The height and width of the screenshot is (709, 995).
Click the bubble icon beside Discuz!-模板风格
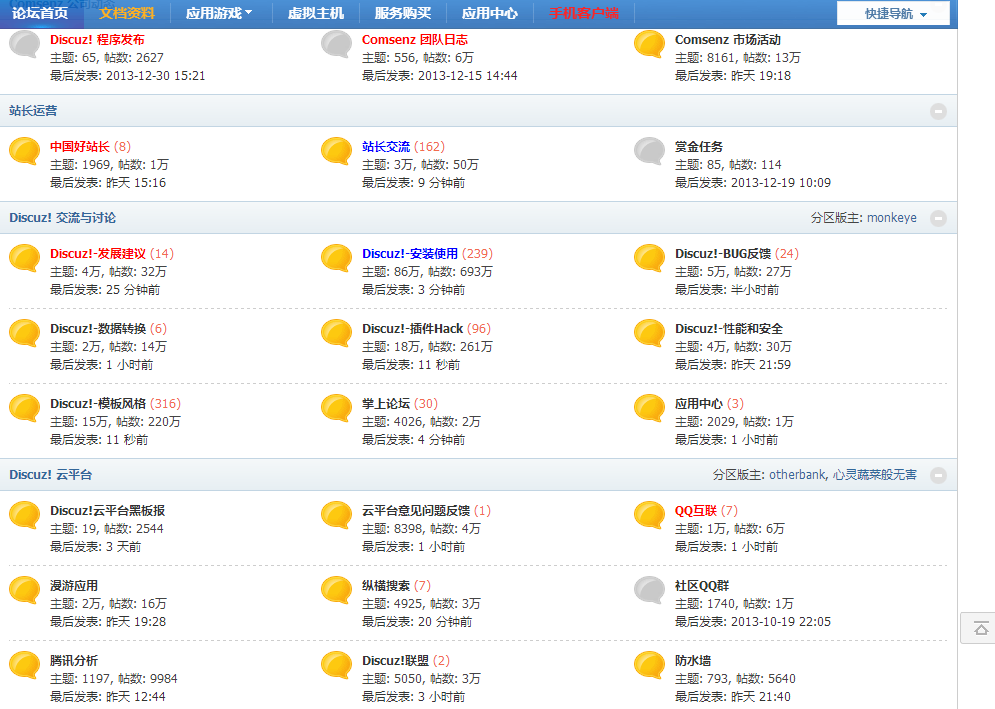click(x=25, y=409)
